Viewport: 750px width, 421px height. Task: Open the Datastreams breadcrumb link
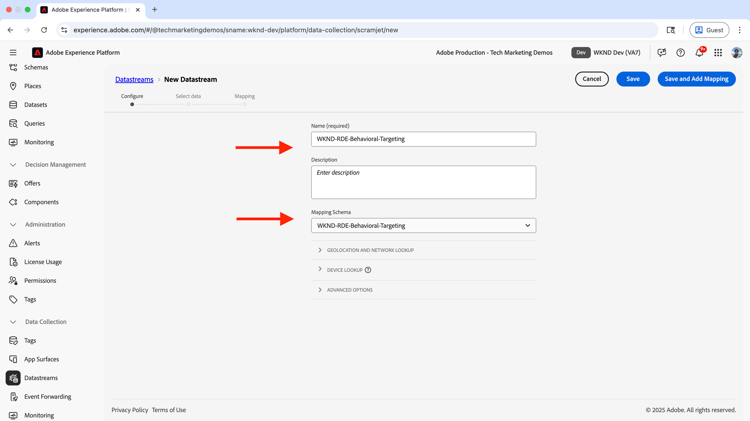click(134, 79)
